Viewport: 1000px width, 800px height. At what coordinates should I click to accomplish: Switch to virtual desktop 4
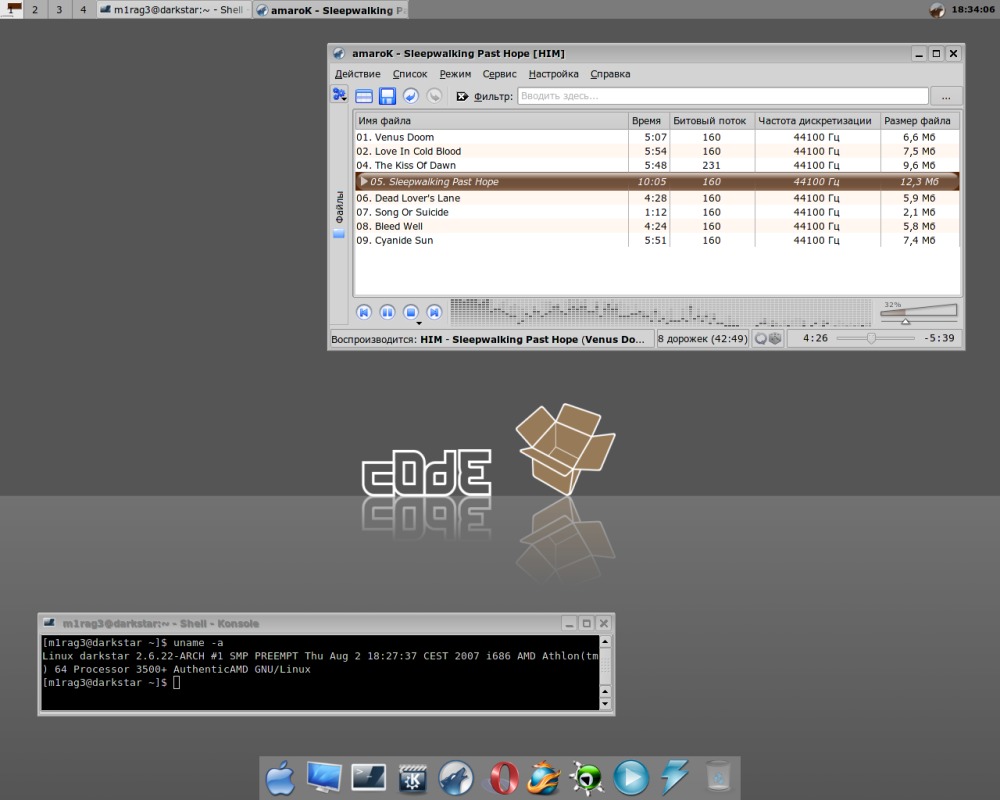pos(83,10)
